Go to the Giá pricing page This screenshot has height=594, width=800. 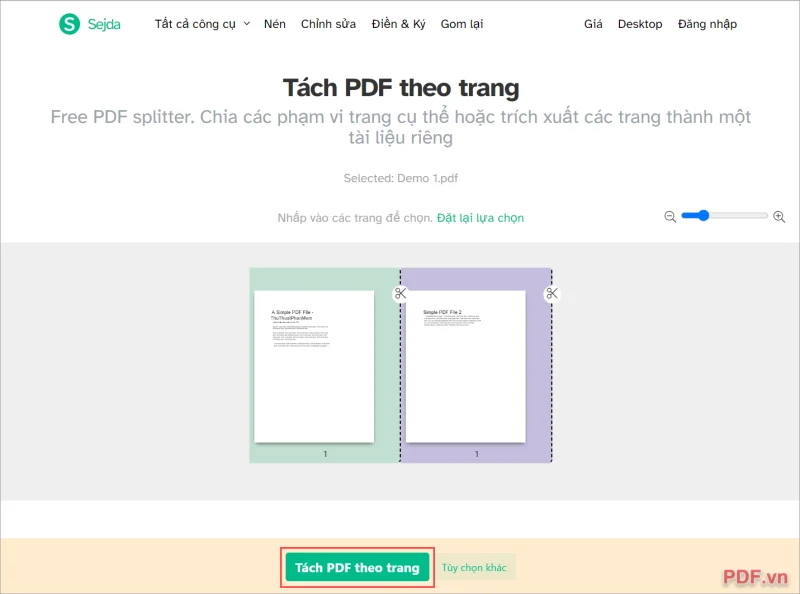[593, 24]
